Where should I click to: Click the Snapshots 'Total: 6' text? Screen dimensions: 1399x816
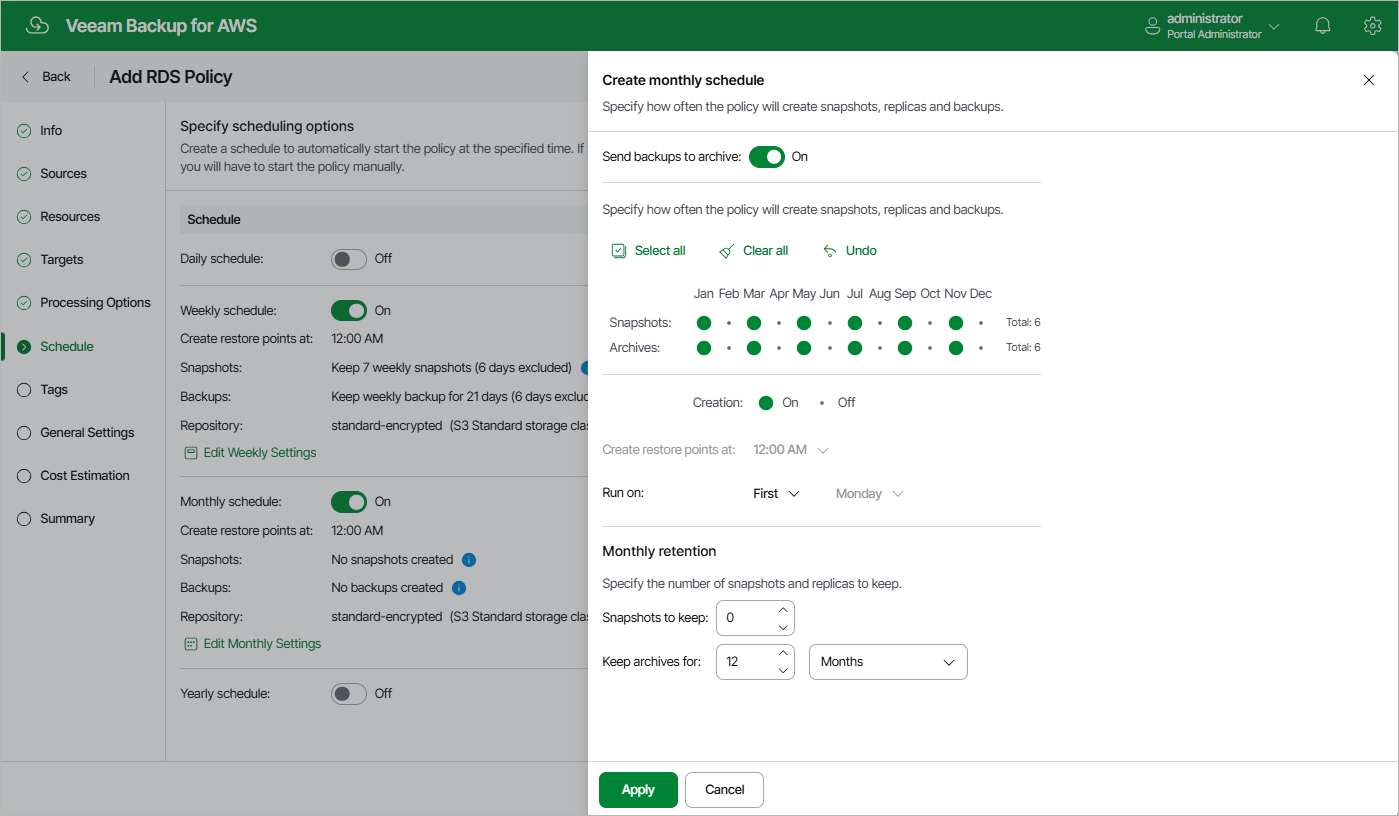click(1023, 323)
